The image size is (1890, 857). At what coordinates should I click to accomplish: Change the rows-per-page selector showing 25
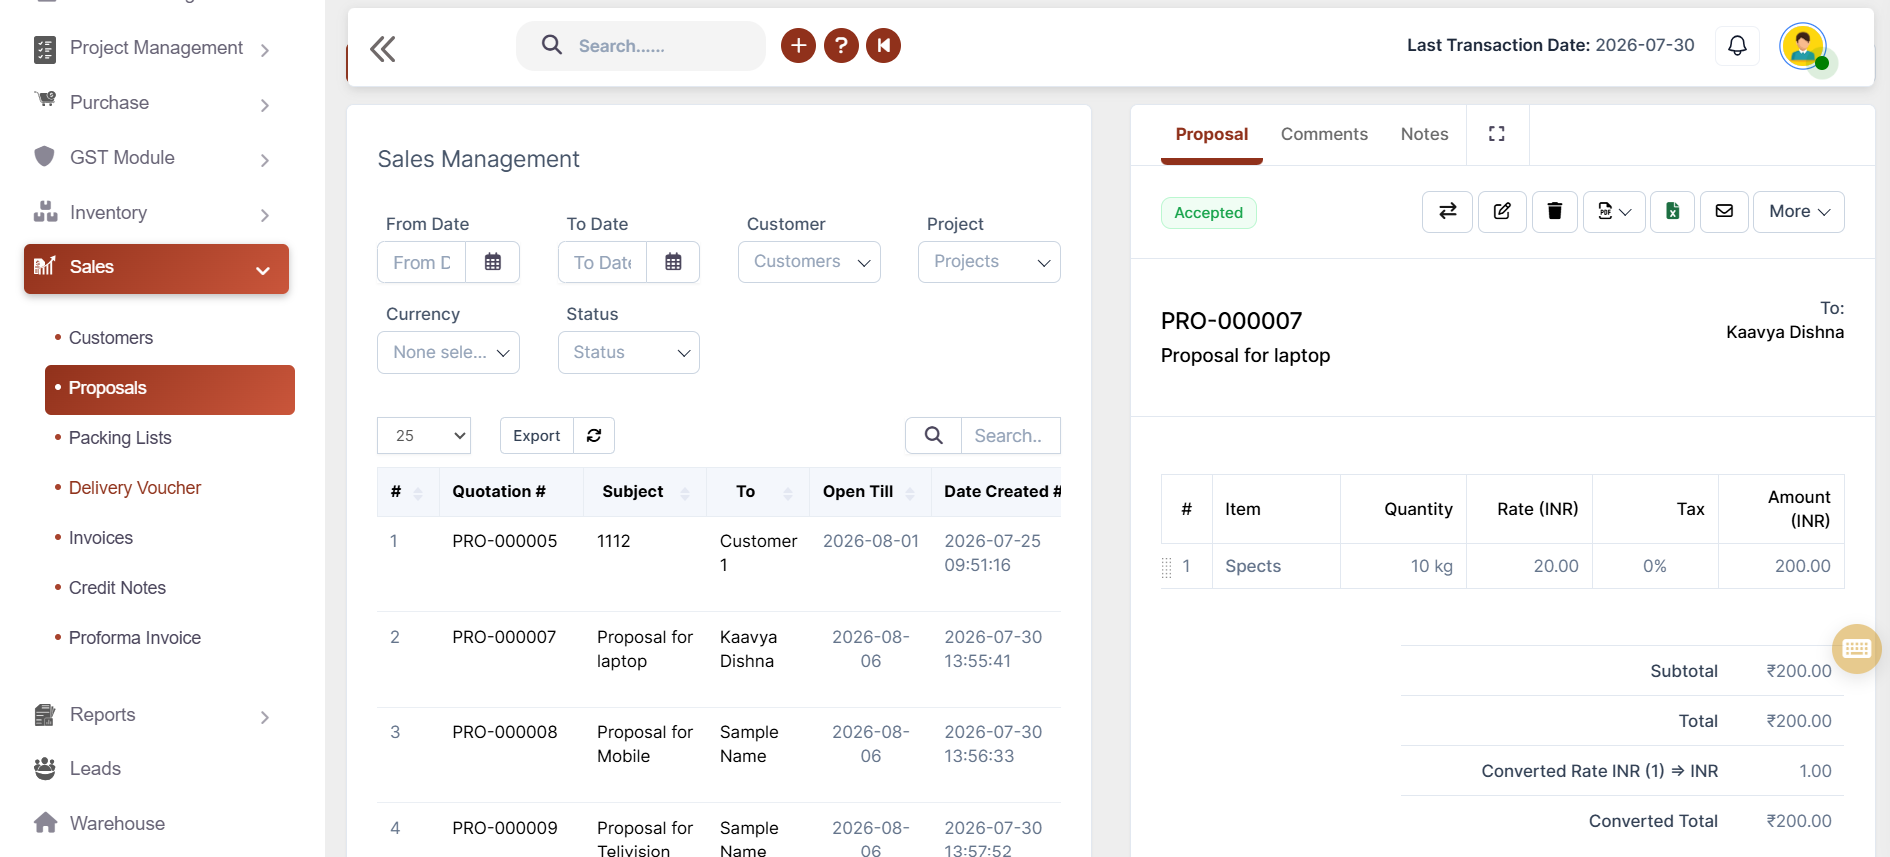[x=424, y=436]
